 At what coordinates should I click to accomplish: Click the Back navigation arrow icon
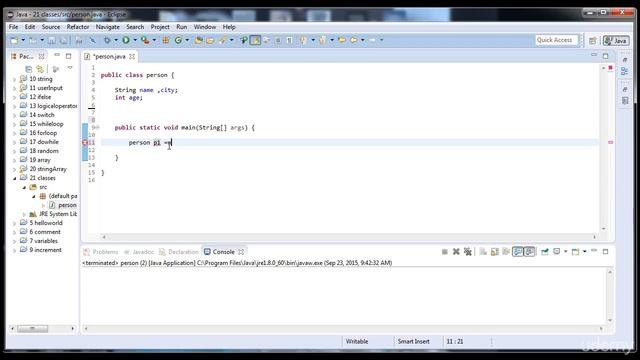(354, 40)
